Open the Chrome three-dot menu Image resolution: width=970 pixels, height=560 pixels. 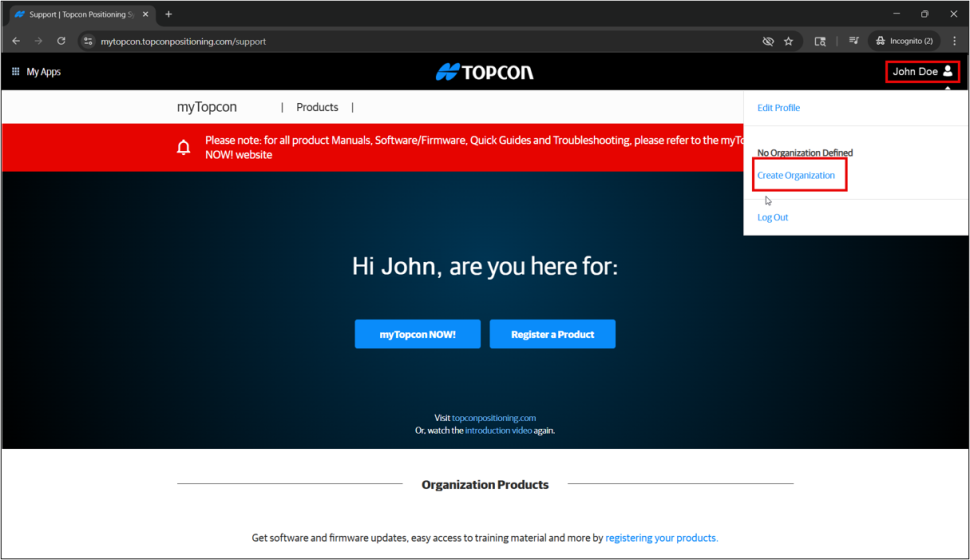tap(954, 41)
